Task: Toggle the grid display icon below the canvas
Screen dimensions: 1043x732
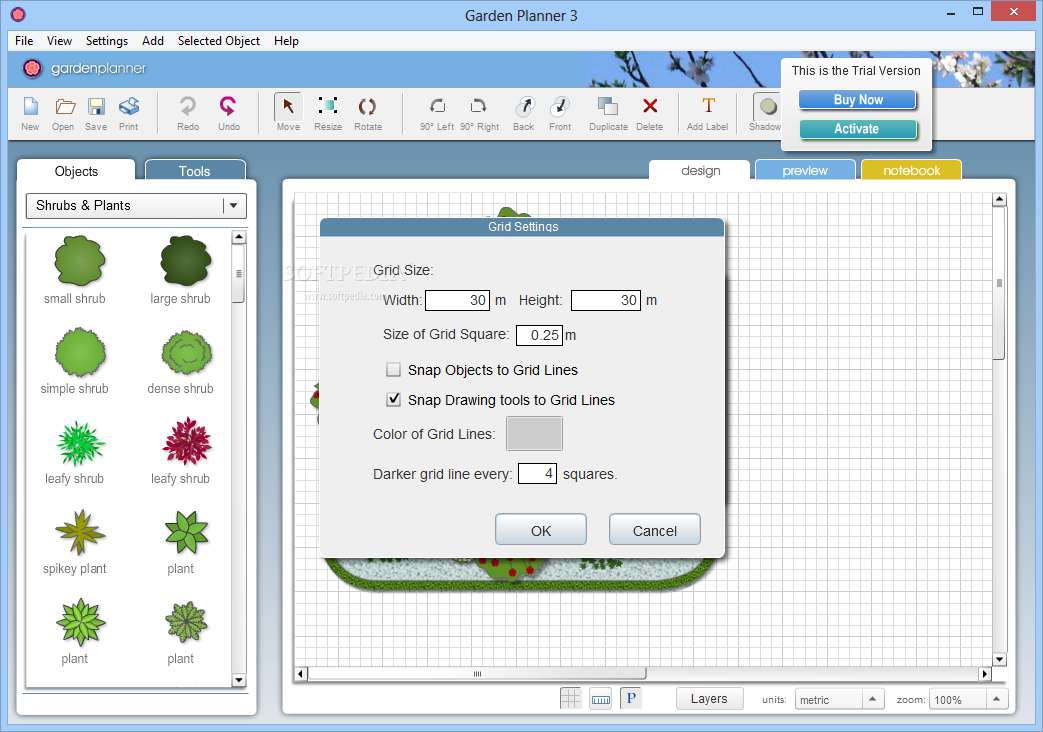Action: tap(570, 699)
